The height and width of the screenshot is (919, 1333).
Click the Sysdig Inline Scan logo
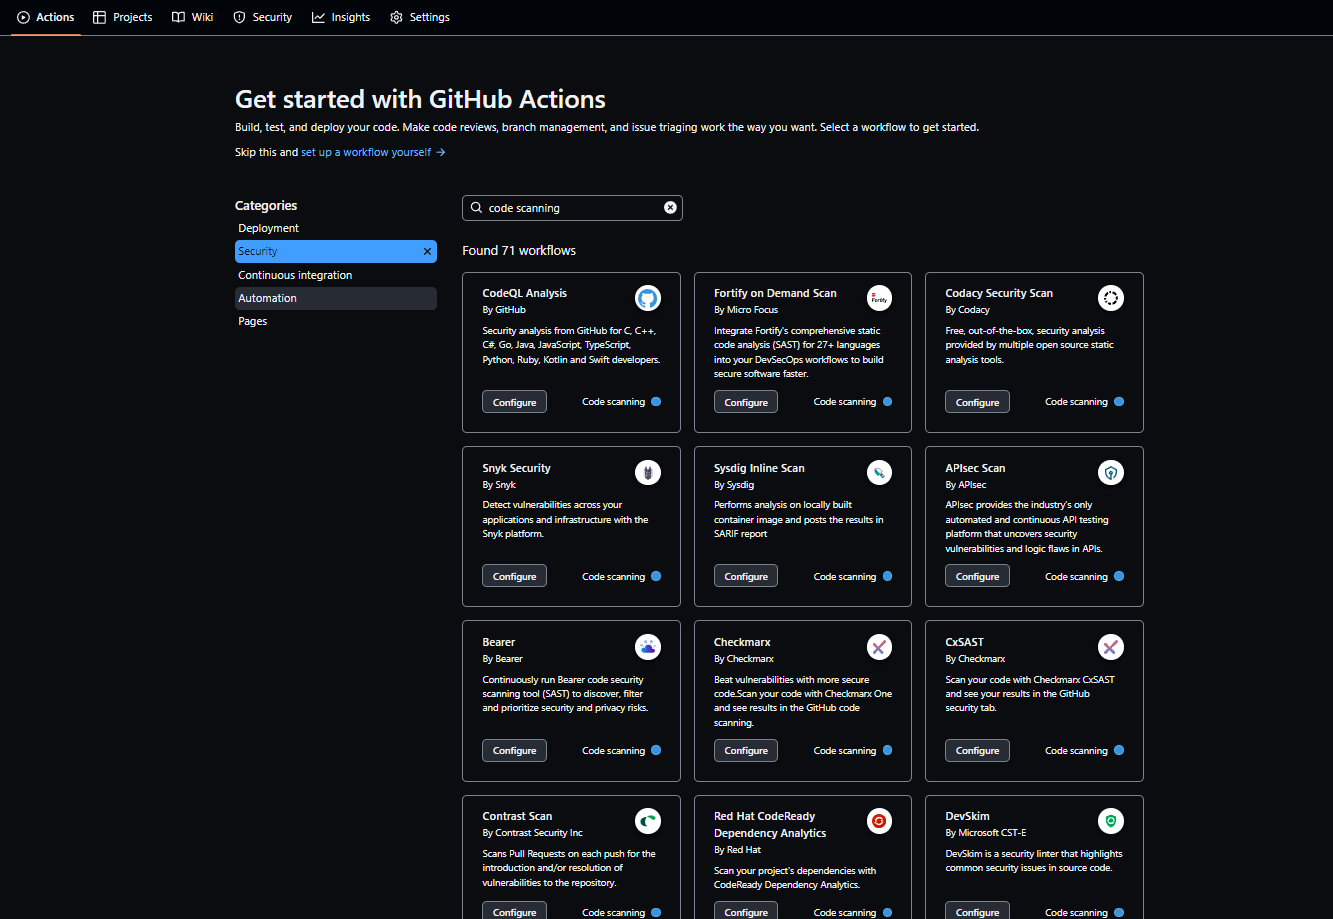tap(879, 472)
